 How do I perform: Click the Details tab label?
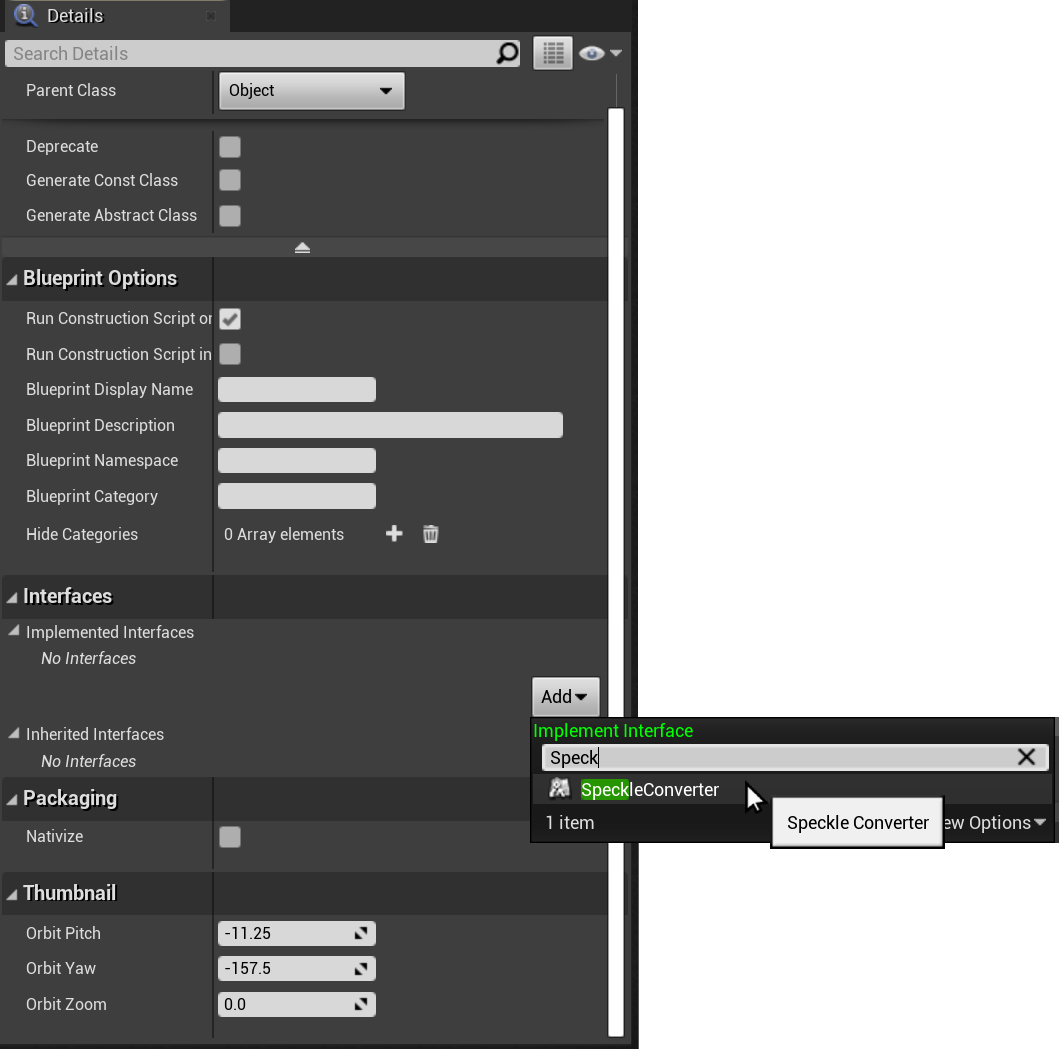tap(75, 16)
